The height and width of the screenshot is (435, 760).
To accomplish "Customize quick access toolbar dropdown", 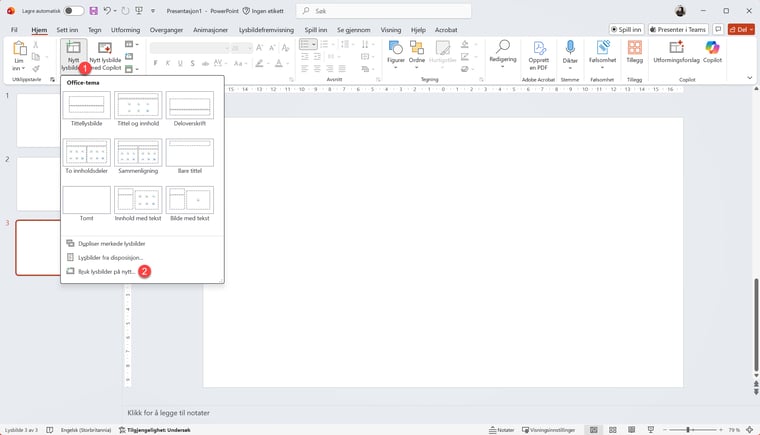I will (x=153, y=11).
